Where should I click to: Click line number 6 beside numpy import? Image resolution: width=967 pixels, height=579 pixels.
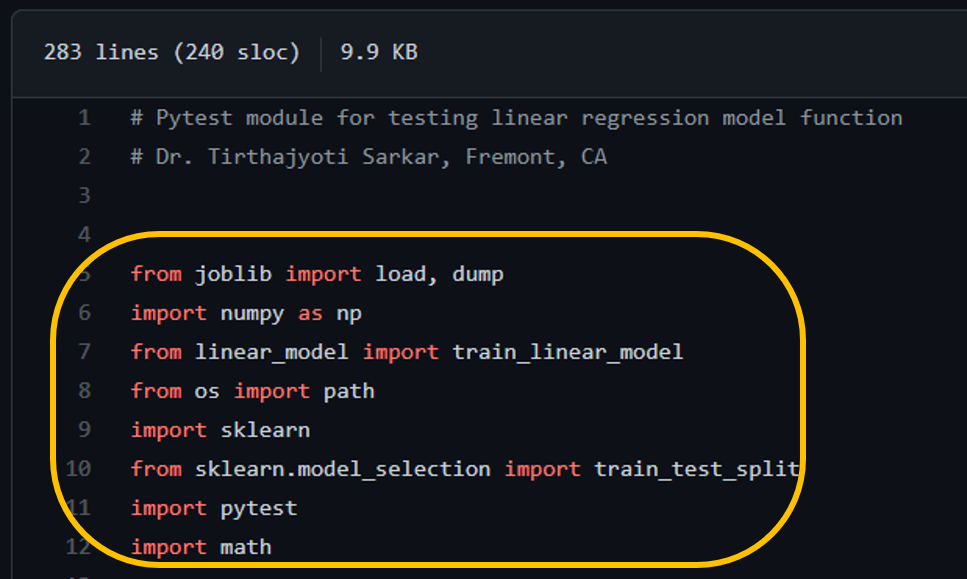coord(84,313)
